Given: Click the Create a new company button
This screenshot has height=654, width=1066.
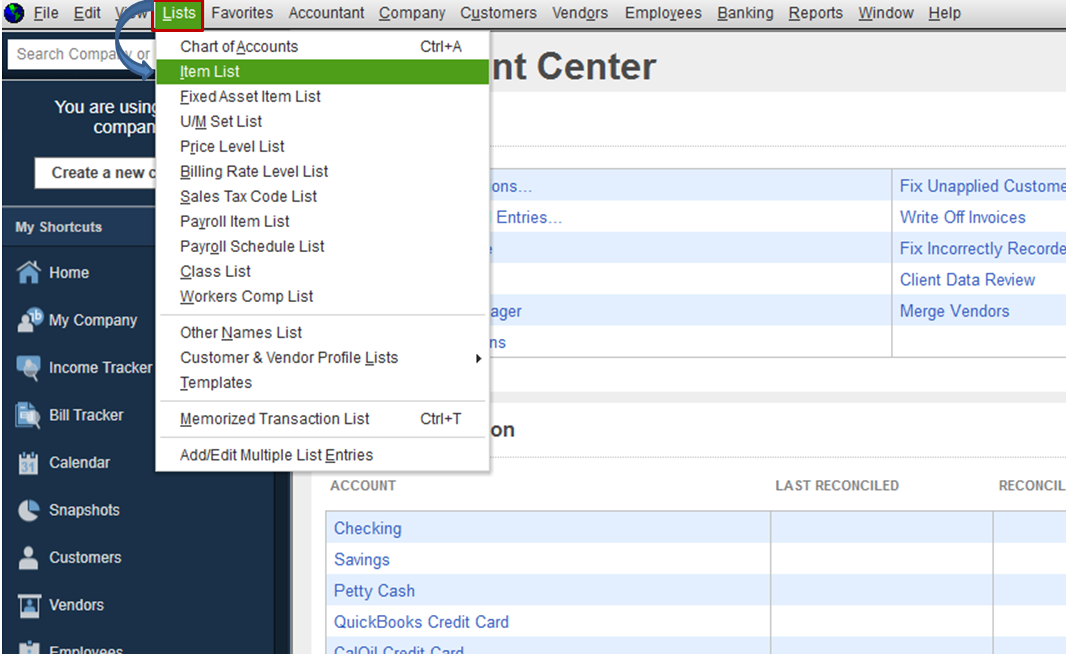Looking at the screenshot, I should click(x=95, y=173).
